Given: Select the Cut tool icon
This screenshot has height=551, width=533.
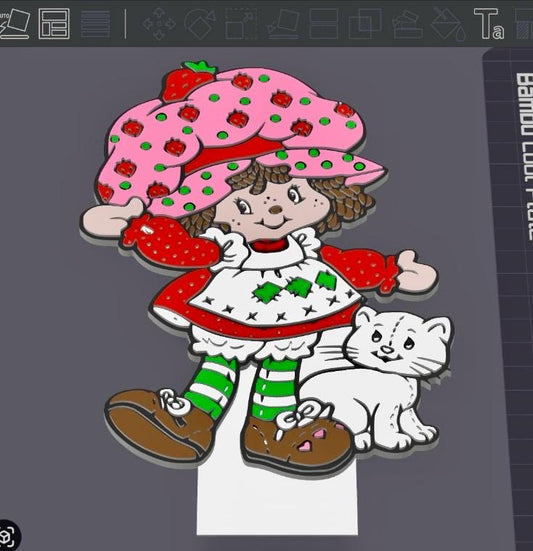Looking at the screenshot, I should pos(324,24).
